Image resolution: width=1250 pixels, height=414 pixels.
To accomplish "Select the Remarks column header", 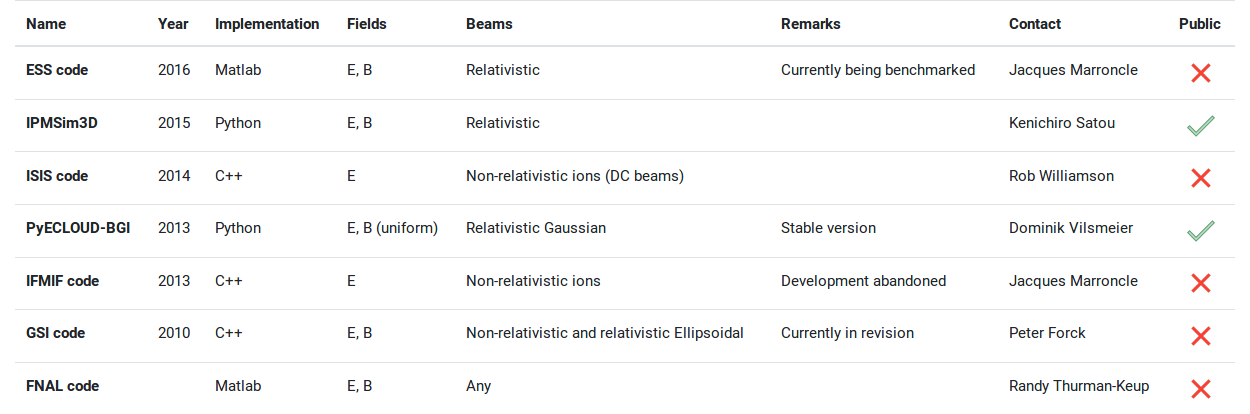I will (x=811, y=24).
